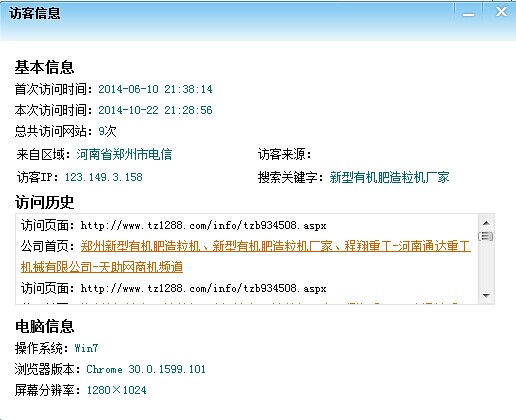Click current visit time 2014-10-22 21:28:56
Image resolution: width=516 pixels, height=420 pixels.
click(155, 110)
